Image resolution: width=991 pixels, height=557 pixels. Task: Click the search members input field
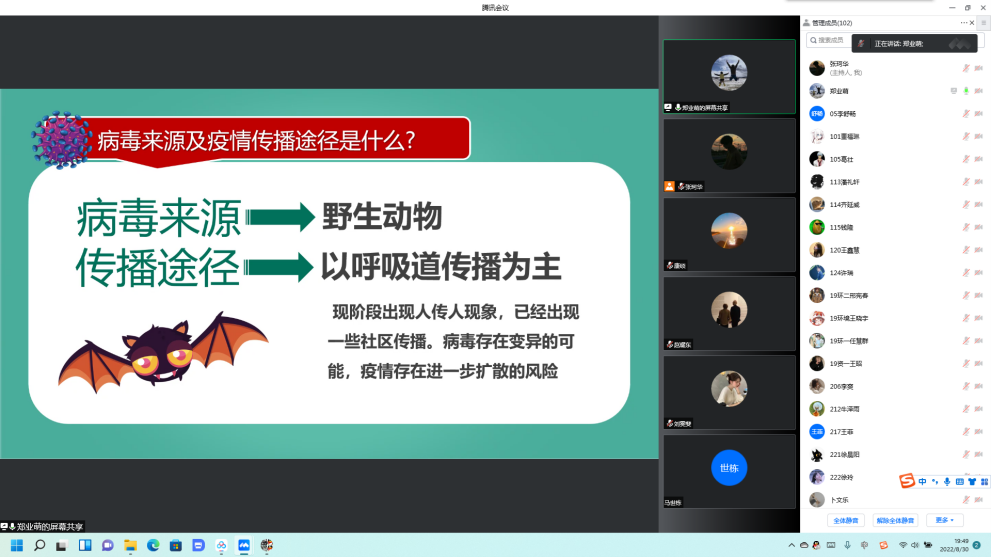click(x=830, y=40)
